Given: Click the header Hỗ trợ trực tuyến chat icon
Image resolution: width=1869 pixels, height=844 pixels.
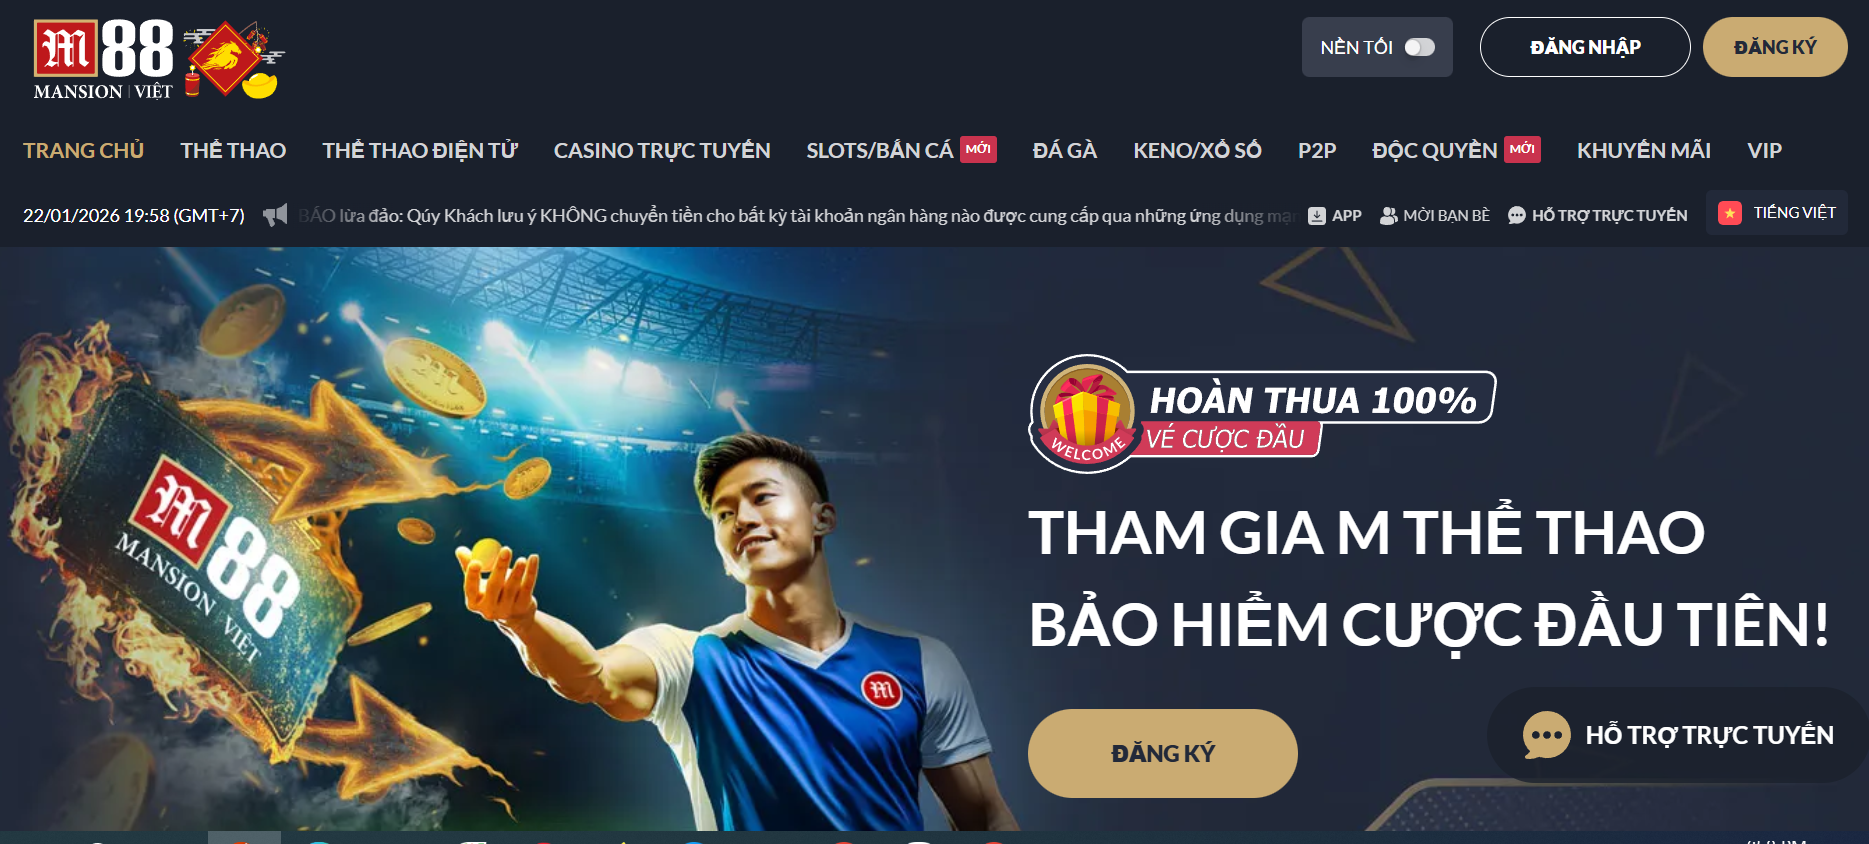Looking at the screenshot, I should tap(1516, 215).
